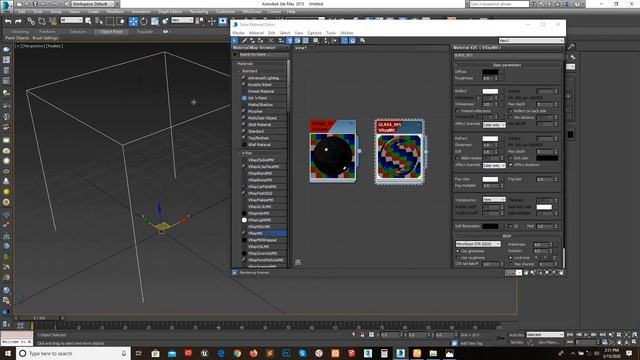
Task: Select Multi/Sub-Object material in browser
Action: click(x=264, y=118)
